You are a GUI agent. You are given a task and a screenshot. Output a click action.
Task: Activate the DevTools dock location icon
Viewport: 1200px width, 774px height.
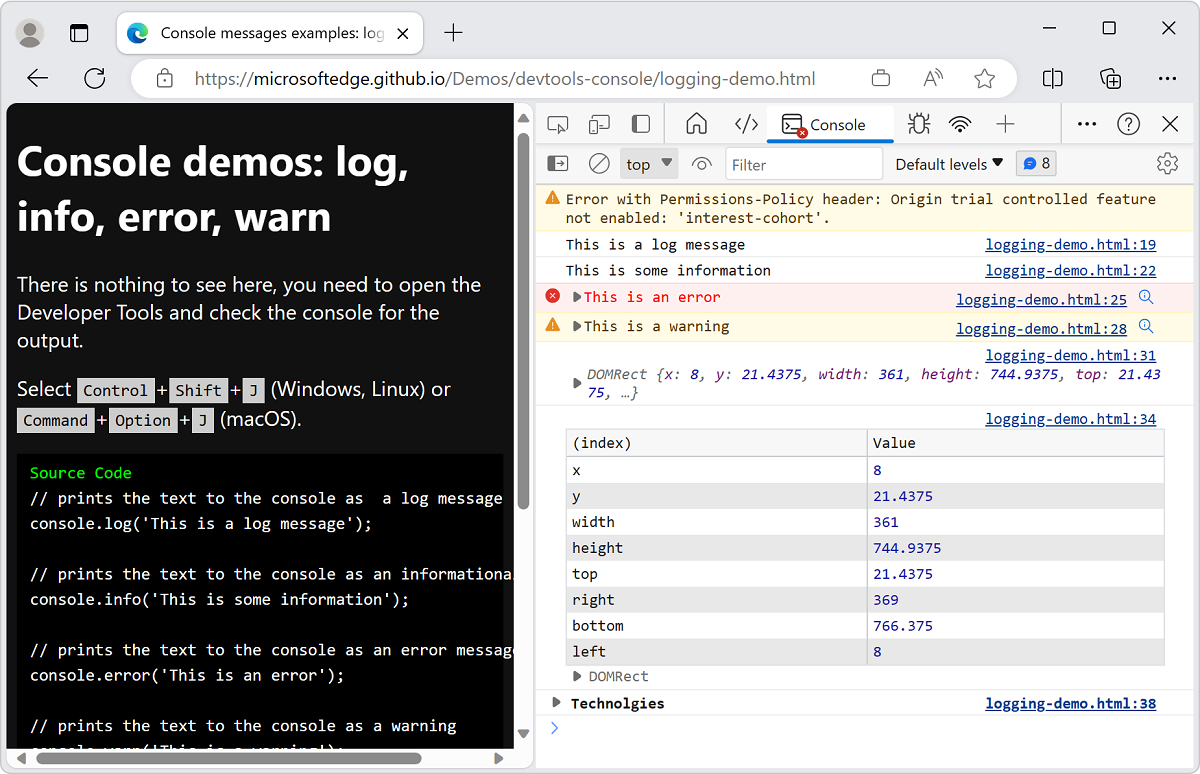pos(639,124)
